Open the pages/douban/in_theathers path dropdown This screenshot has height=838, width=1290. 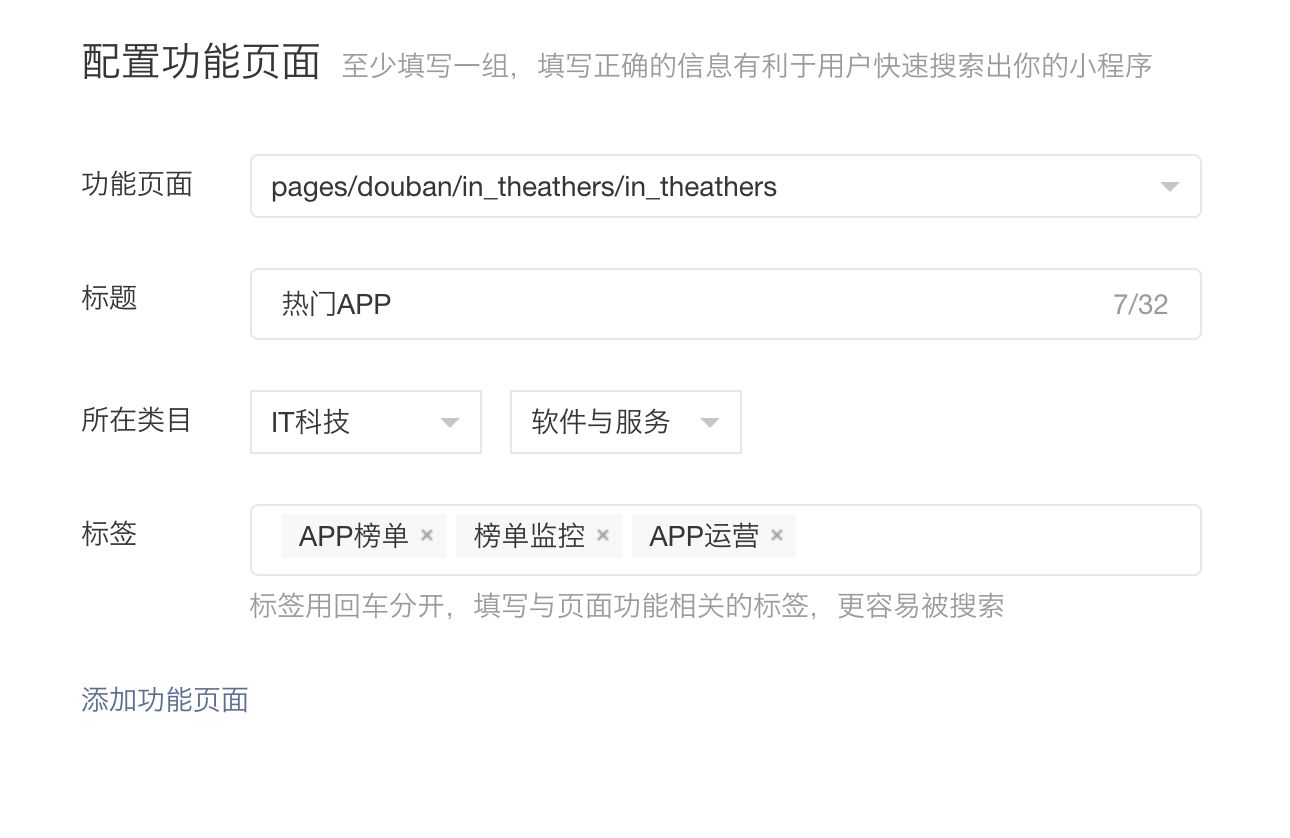[x=700, y=187]
